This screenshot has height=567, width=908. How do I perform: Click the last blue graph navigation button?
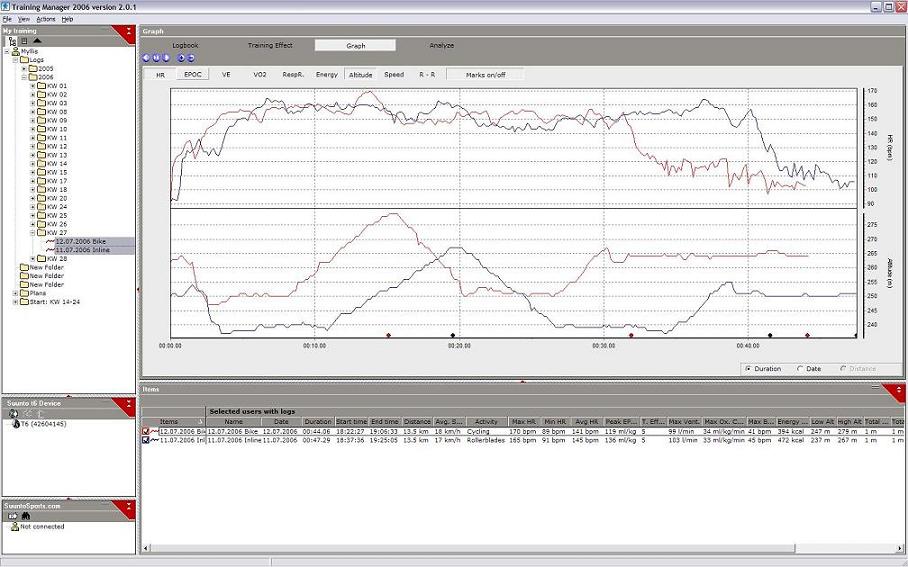191,58
